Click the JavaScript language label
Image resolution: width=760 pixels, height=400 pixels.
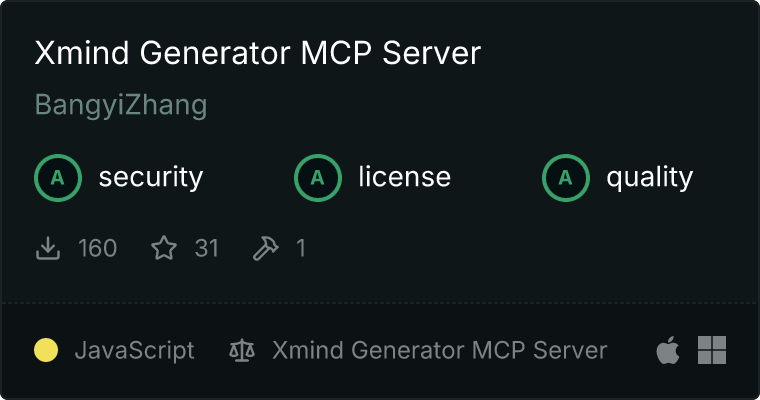[134, 351]
